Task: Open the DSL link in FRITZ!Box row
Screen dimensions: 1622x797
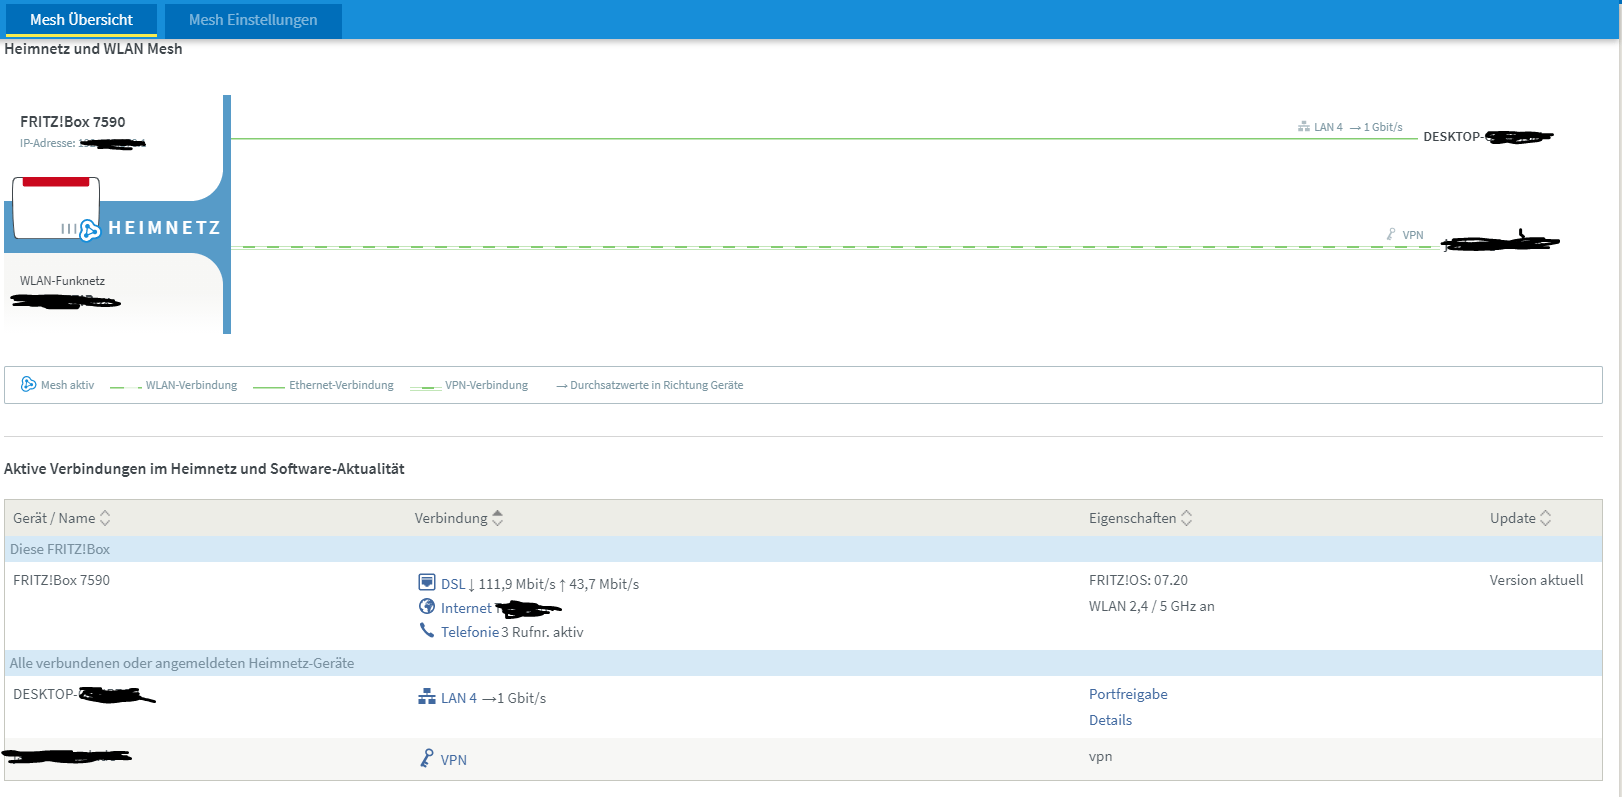Action: [x=453, y=584]
